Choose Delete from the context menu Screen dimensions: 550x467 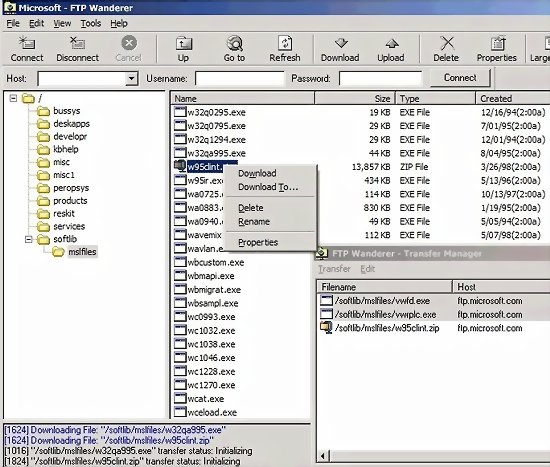(270, 208)
